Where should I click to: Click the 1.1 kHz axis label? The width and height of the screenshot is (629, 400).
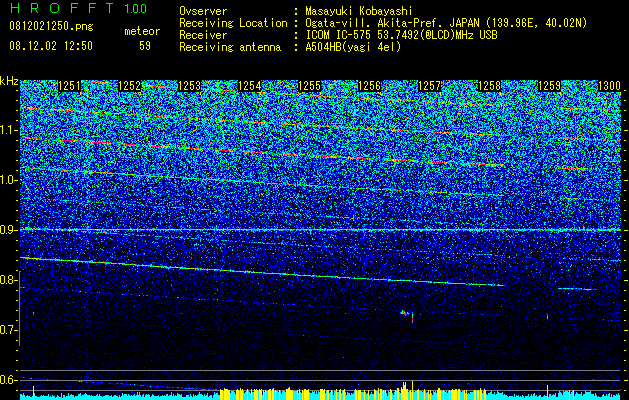tap(10, 130)
